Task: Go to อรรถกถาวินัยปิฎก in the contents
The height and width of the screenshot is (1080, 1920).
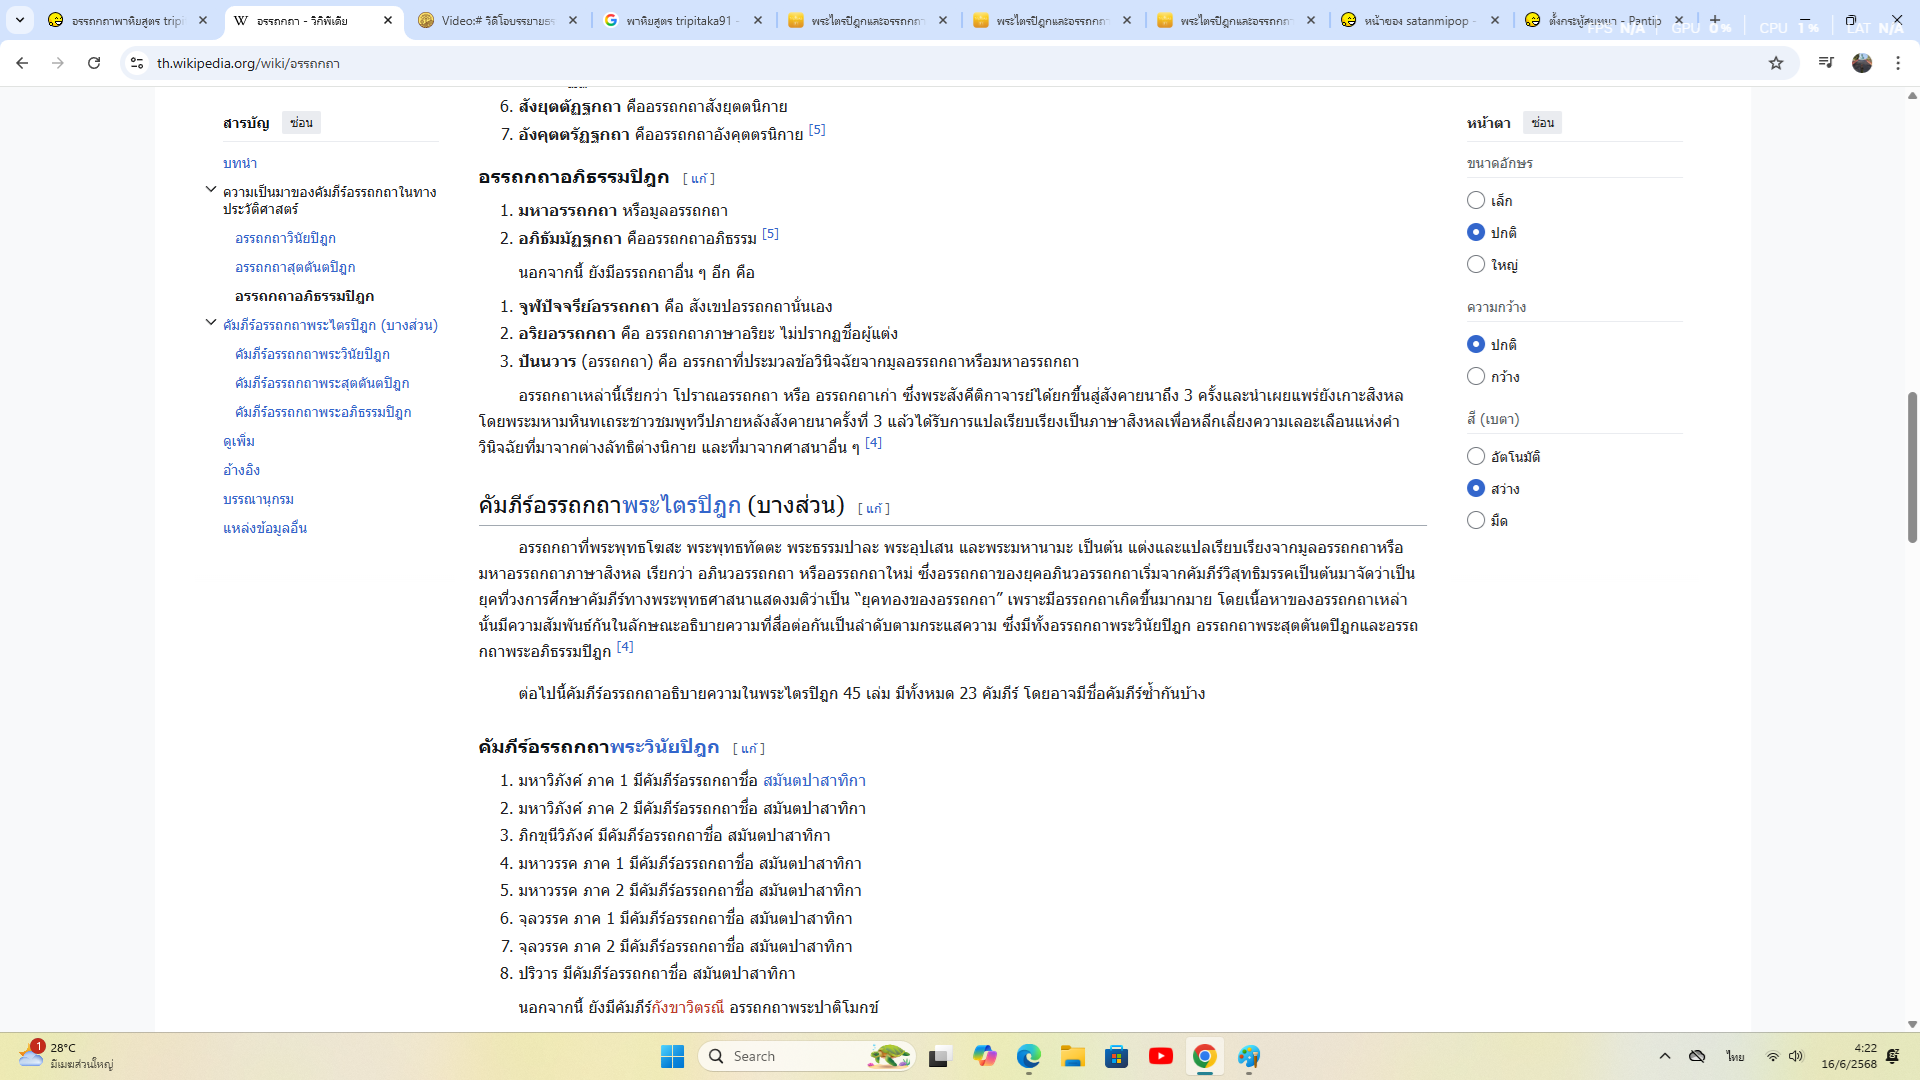Action: click(285, 238)
